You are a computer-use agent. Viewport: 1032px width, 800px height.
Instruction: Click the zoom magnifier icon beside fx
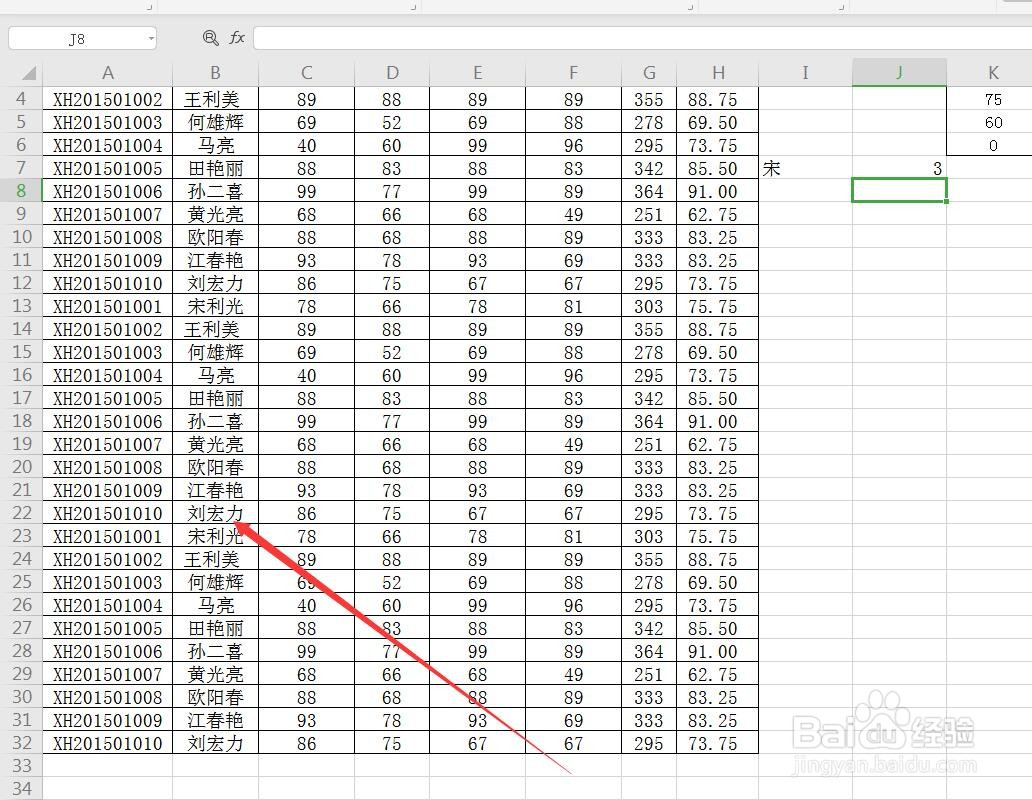click(x=210, y=38)
